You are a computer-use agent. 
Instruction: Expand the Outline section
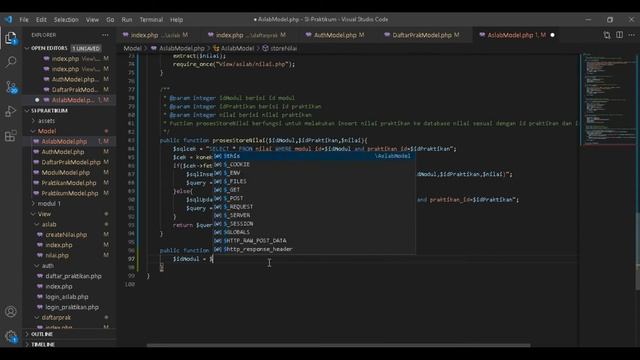(x=42, y=334)
